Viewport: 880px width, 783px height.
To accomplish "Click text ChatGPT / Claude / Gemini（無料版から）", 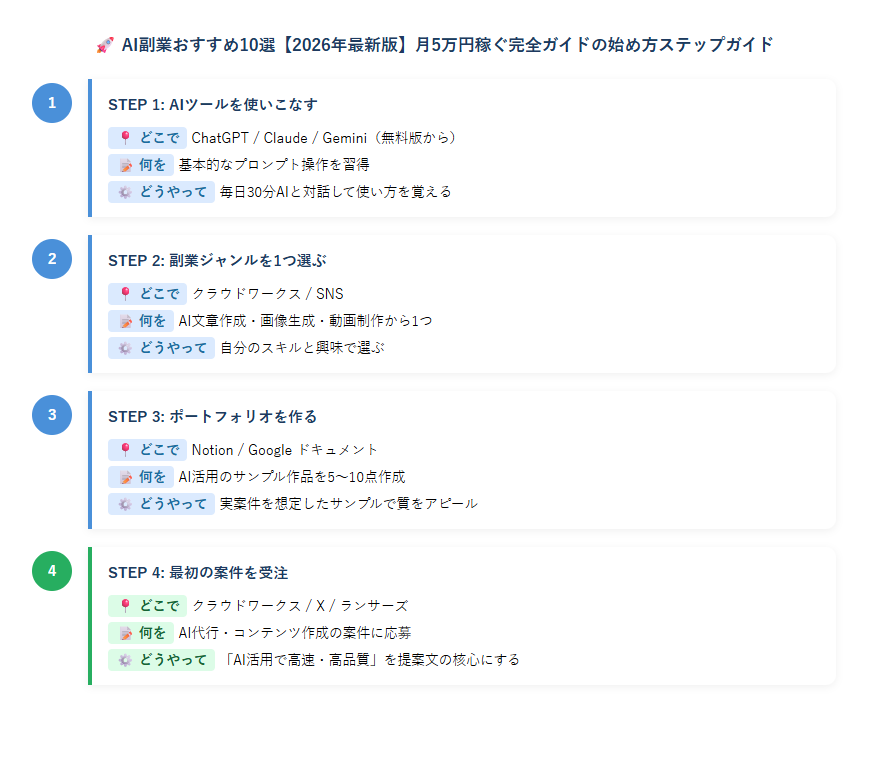I will tap(324, 138).
